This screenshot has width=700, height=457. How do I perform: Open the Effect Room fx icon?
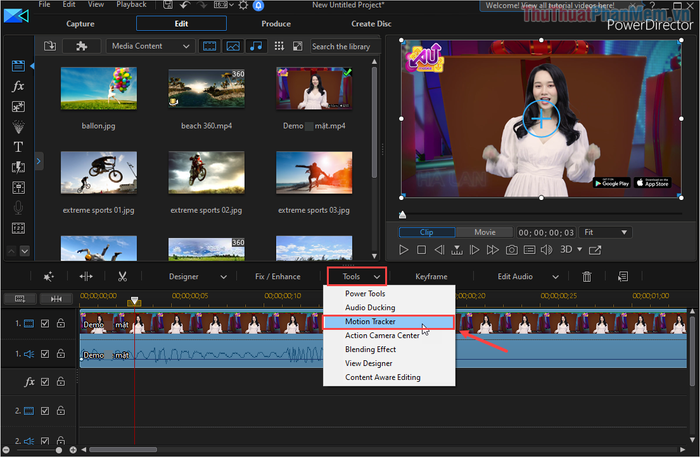pos(18,86)
